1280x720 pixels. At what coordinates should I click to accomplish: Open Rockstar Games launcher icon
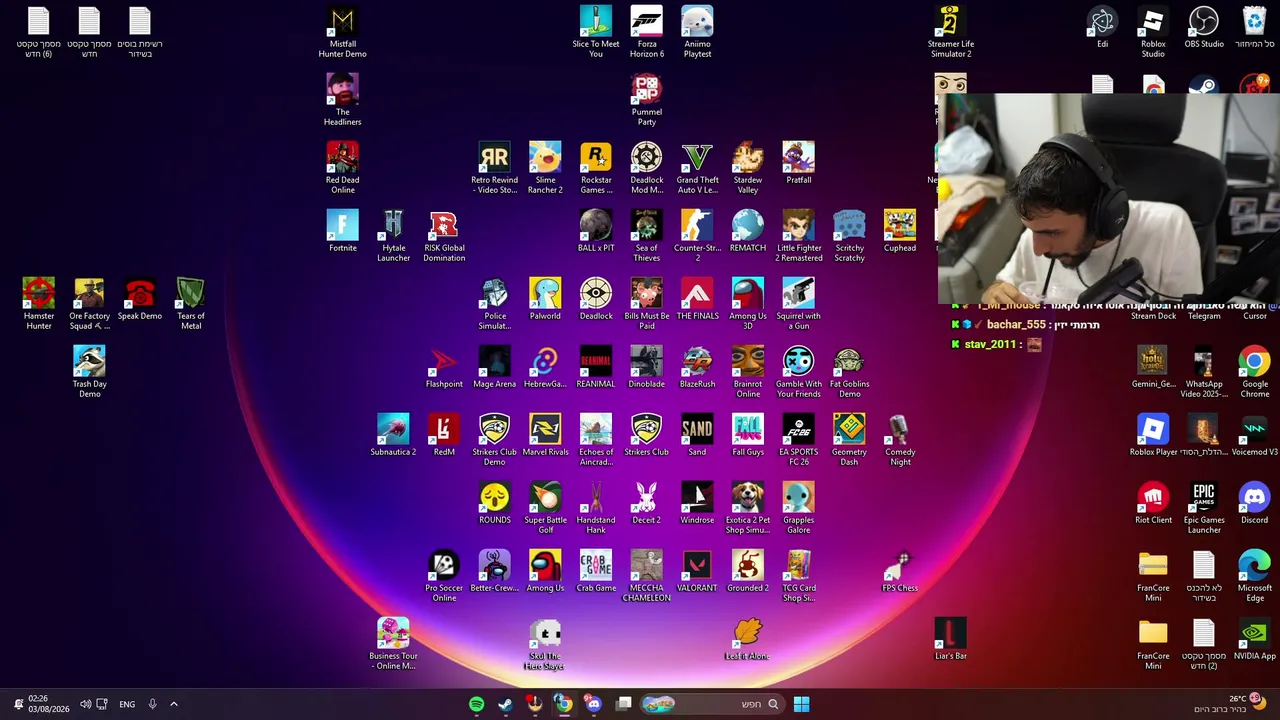point(596,169)
